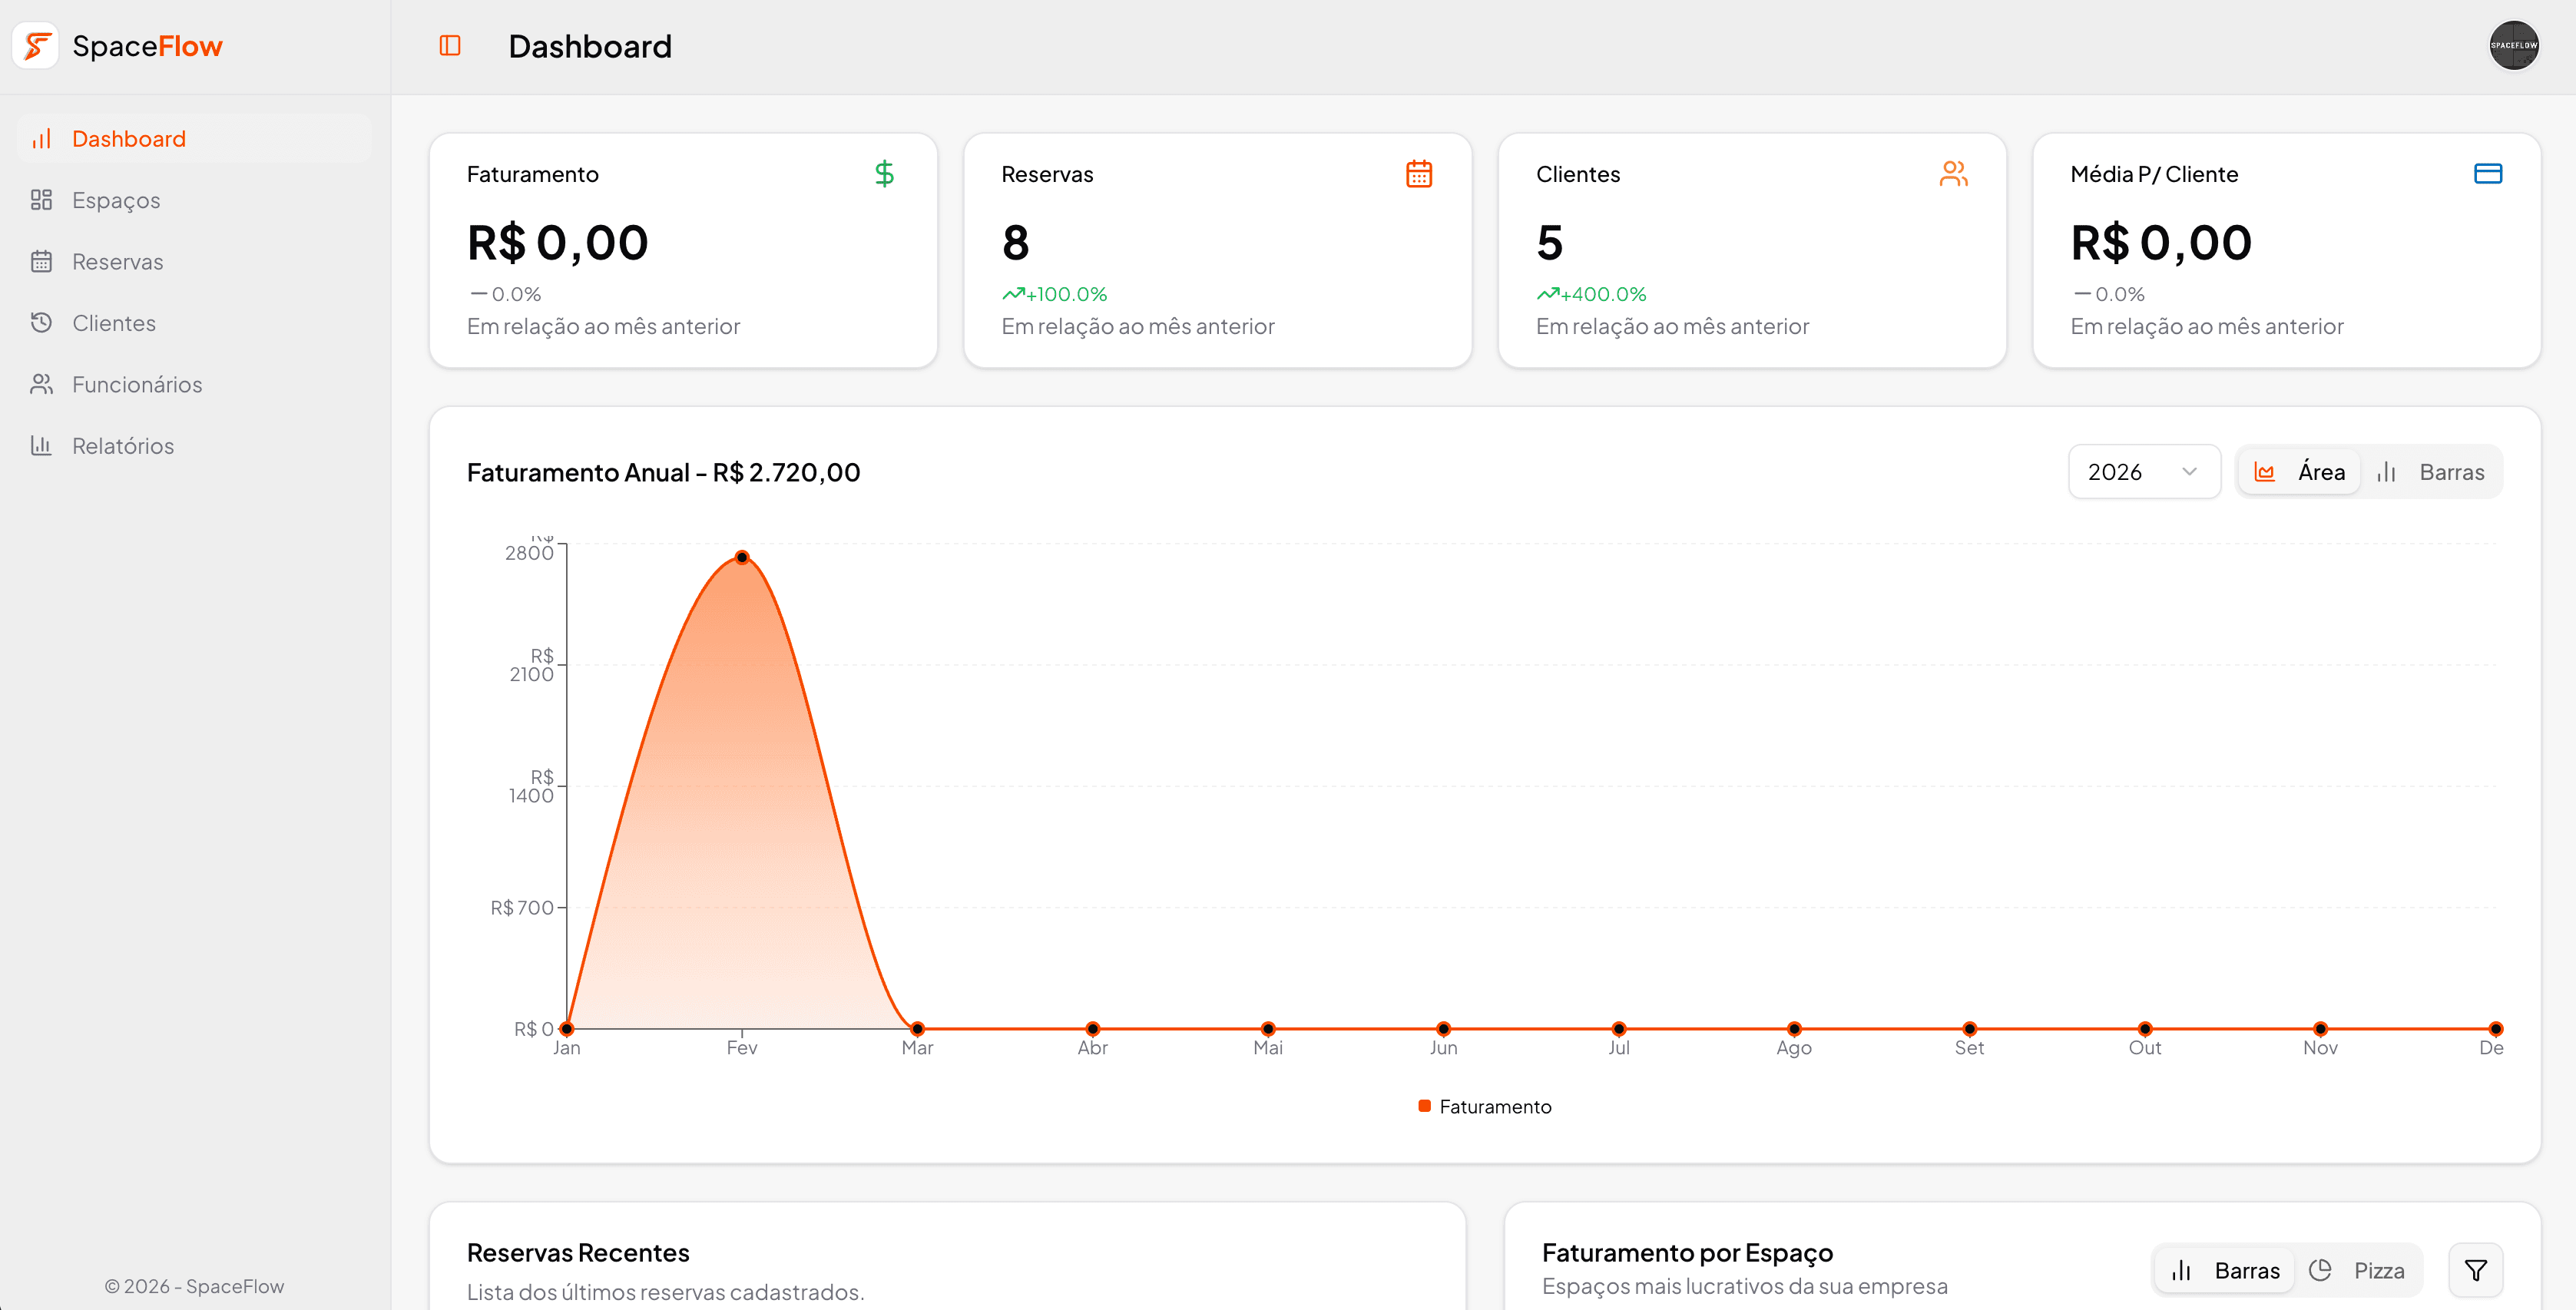2576x1310 pixels.
Task: Enable Área view for the annual chart
Action: pos(2300,471)
